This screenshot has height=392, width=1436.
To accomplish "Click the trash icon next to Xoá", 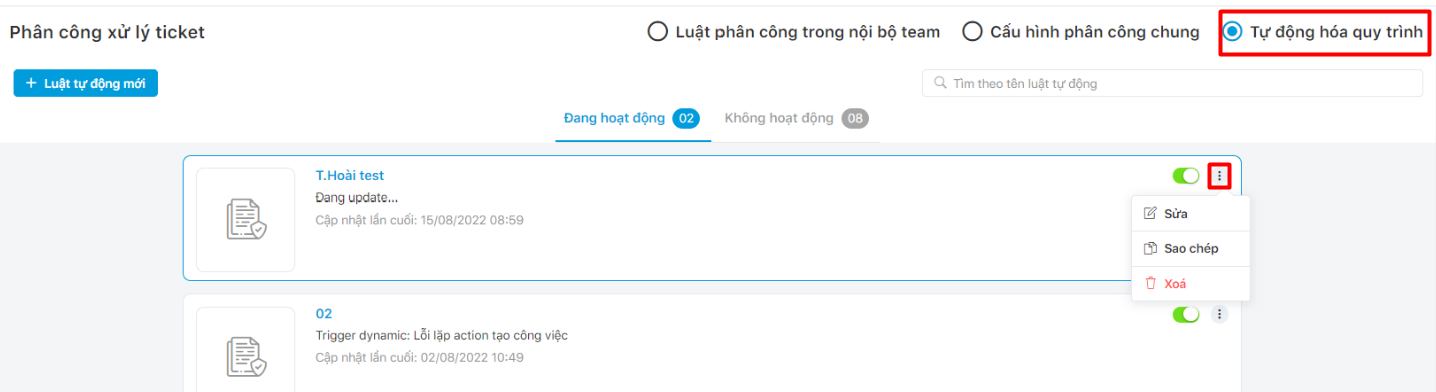I will pyautogui.click(x=1150, y=283).
